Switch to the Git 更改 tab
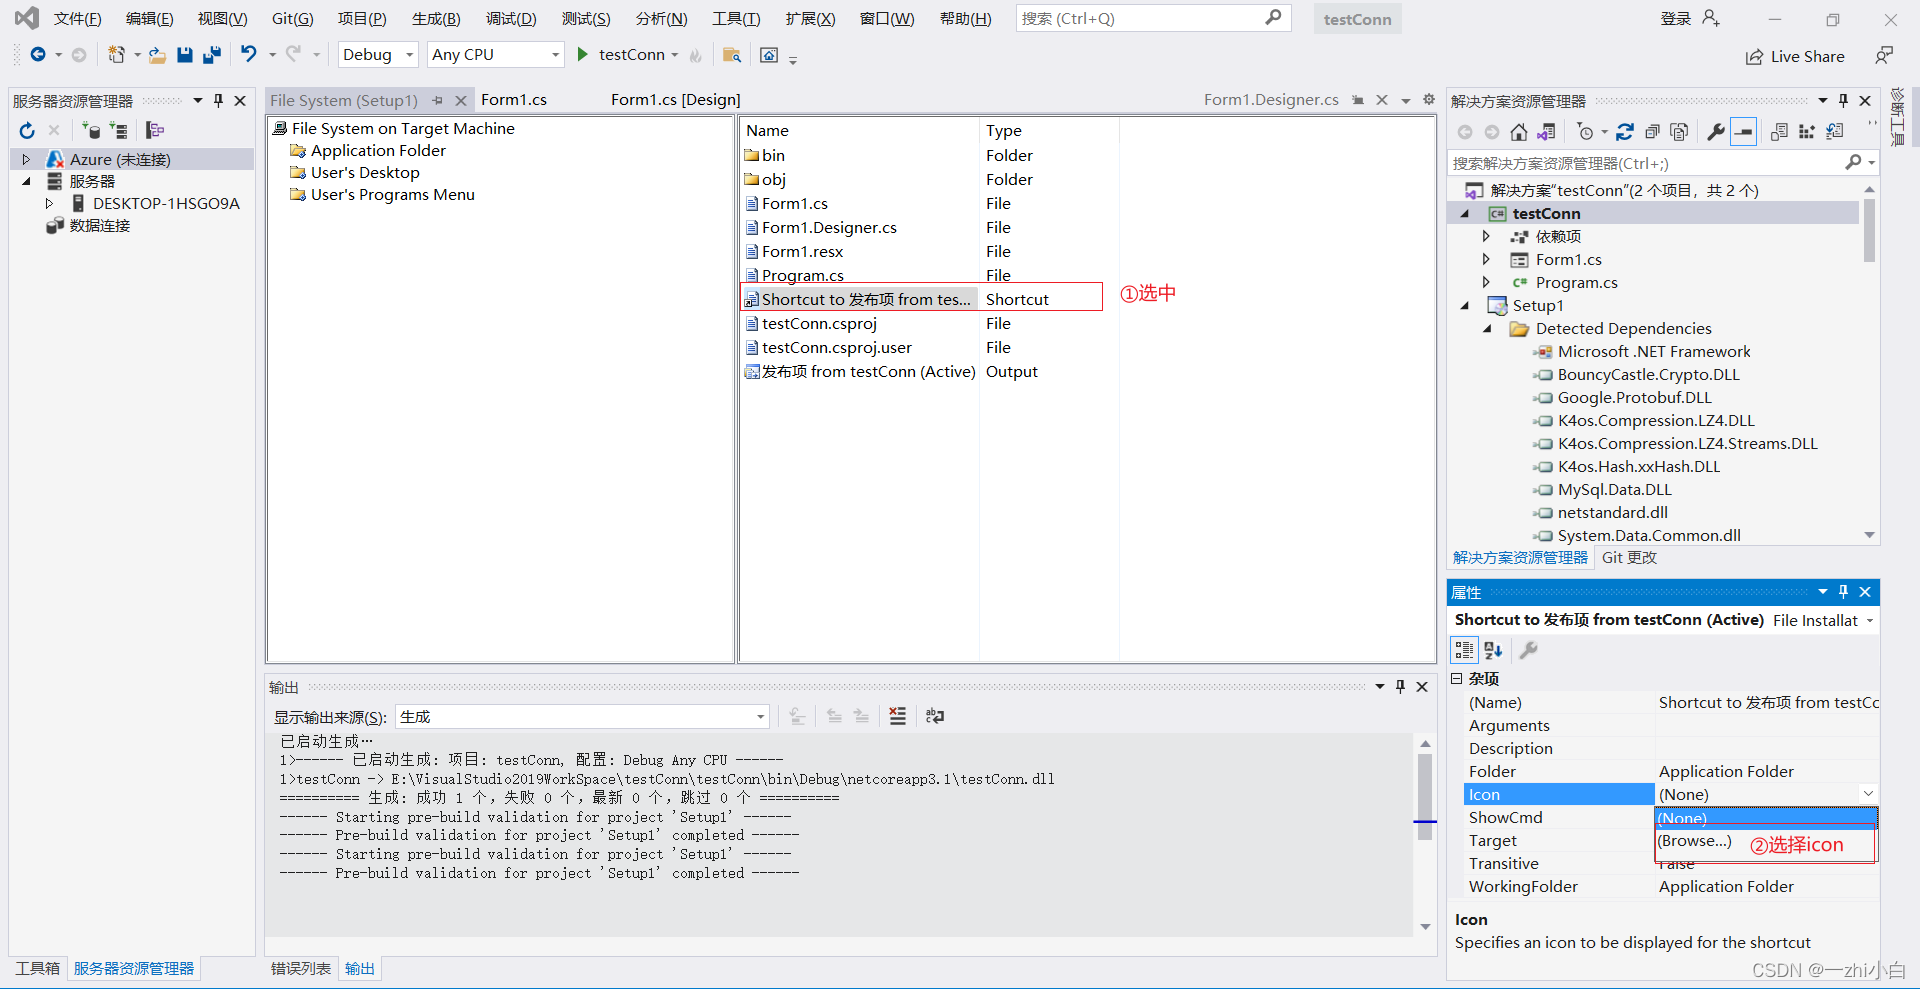The height and width of the screenshot is (989, 1920). click(x=1629, y=558)
